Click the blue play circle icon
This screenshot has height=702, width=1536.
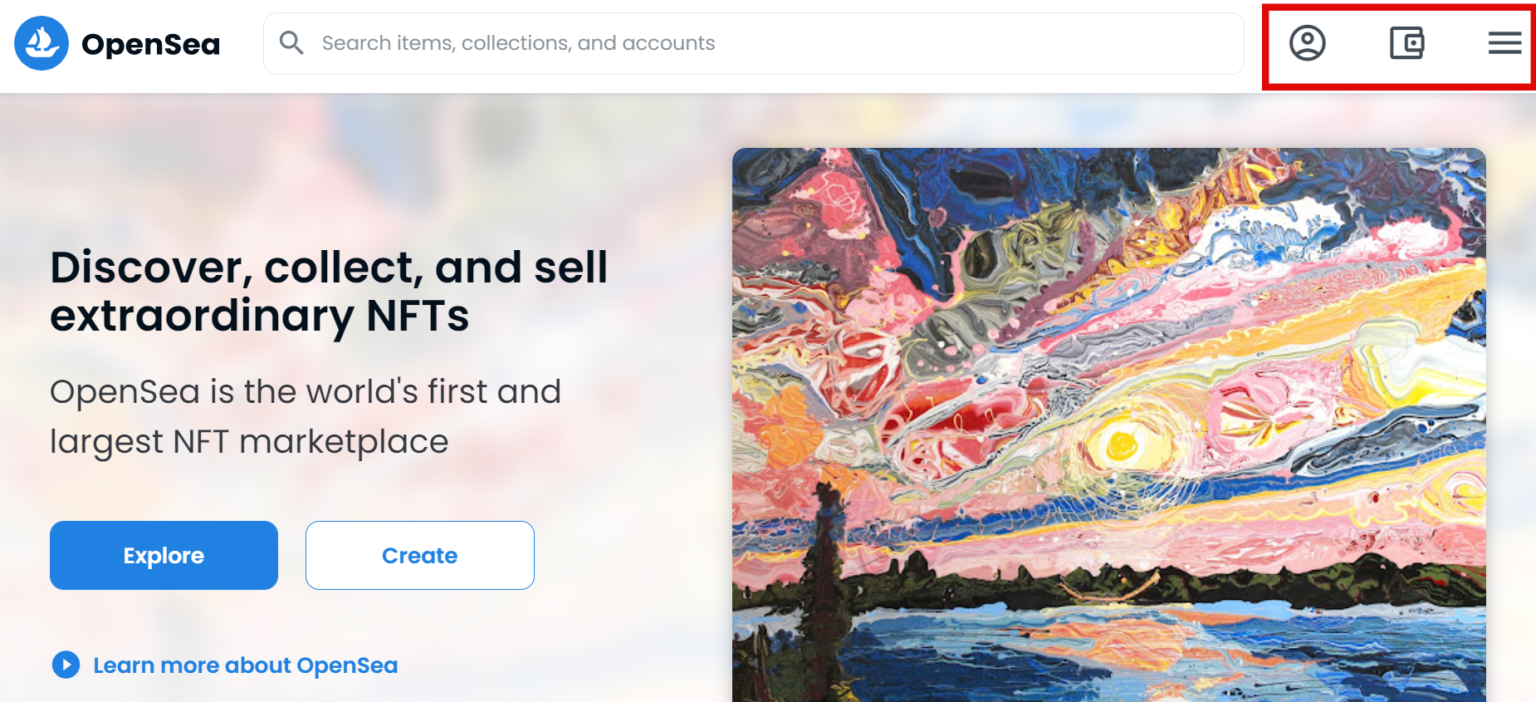pyautogui.click(x=66, y=665)
